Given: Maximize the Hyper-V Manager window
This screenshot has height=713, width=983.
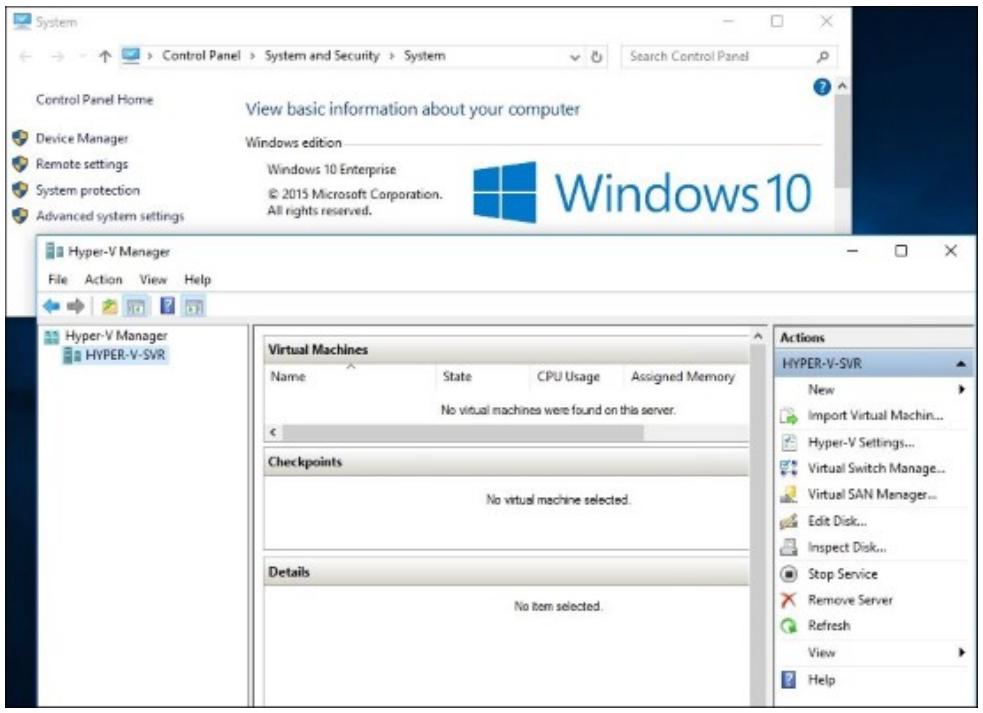Looking at the screenshot, I should click(x=901, y=251).
